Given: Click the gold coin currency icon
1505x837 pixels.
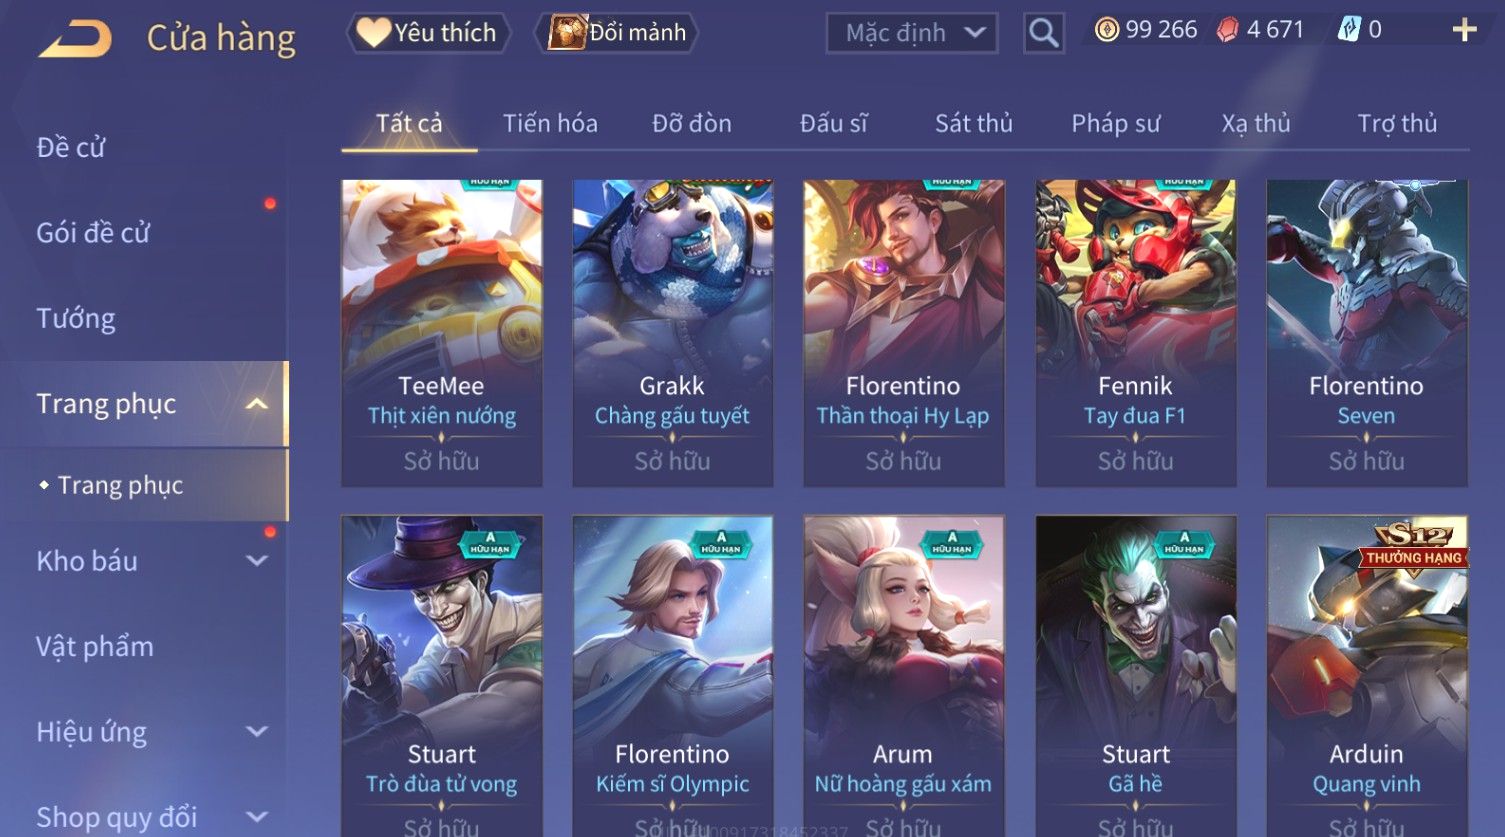Looking at the screenshot, I should [1107, 30].
